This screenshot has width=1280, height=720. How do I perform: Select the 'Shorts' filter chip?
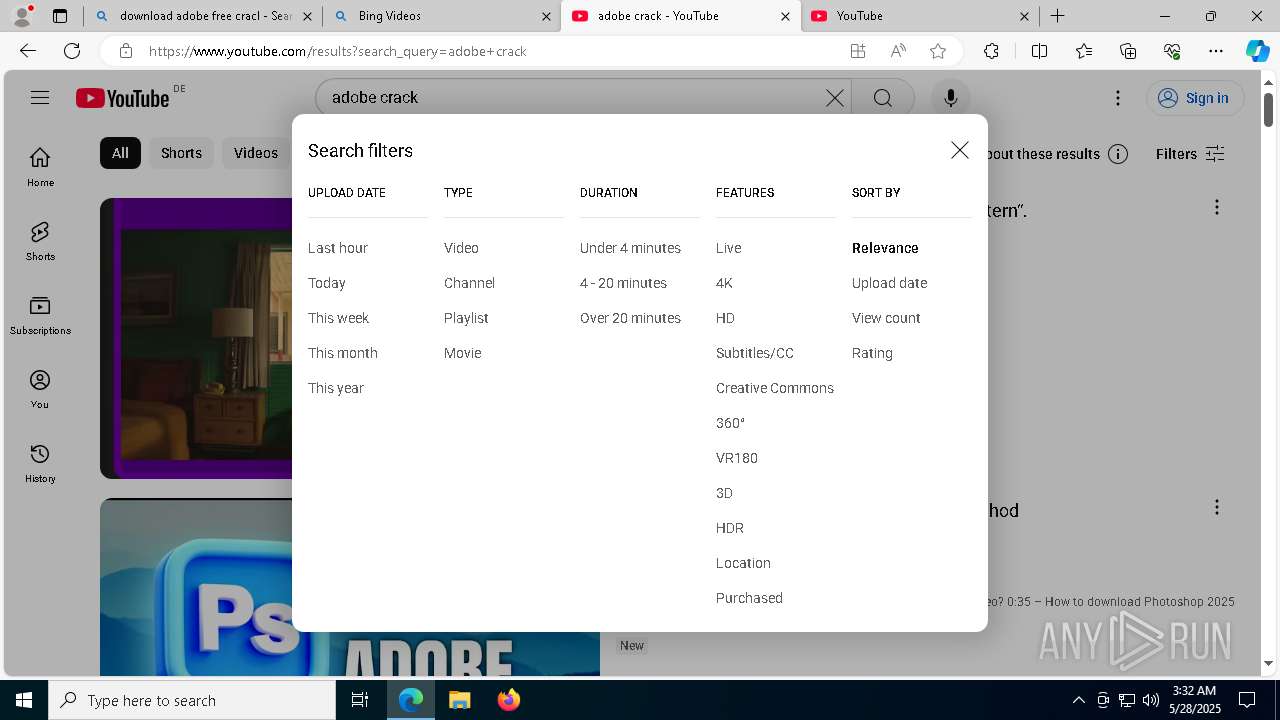click(x=181, y=153)
